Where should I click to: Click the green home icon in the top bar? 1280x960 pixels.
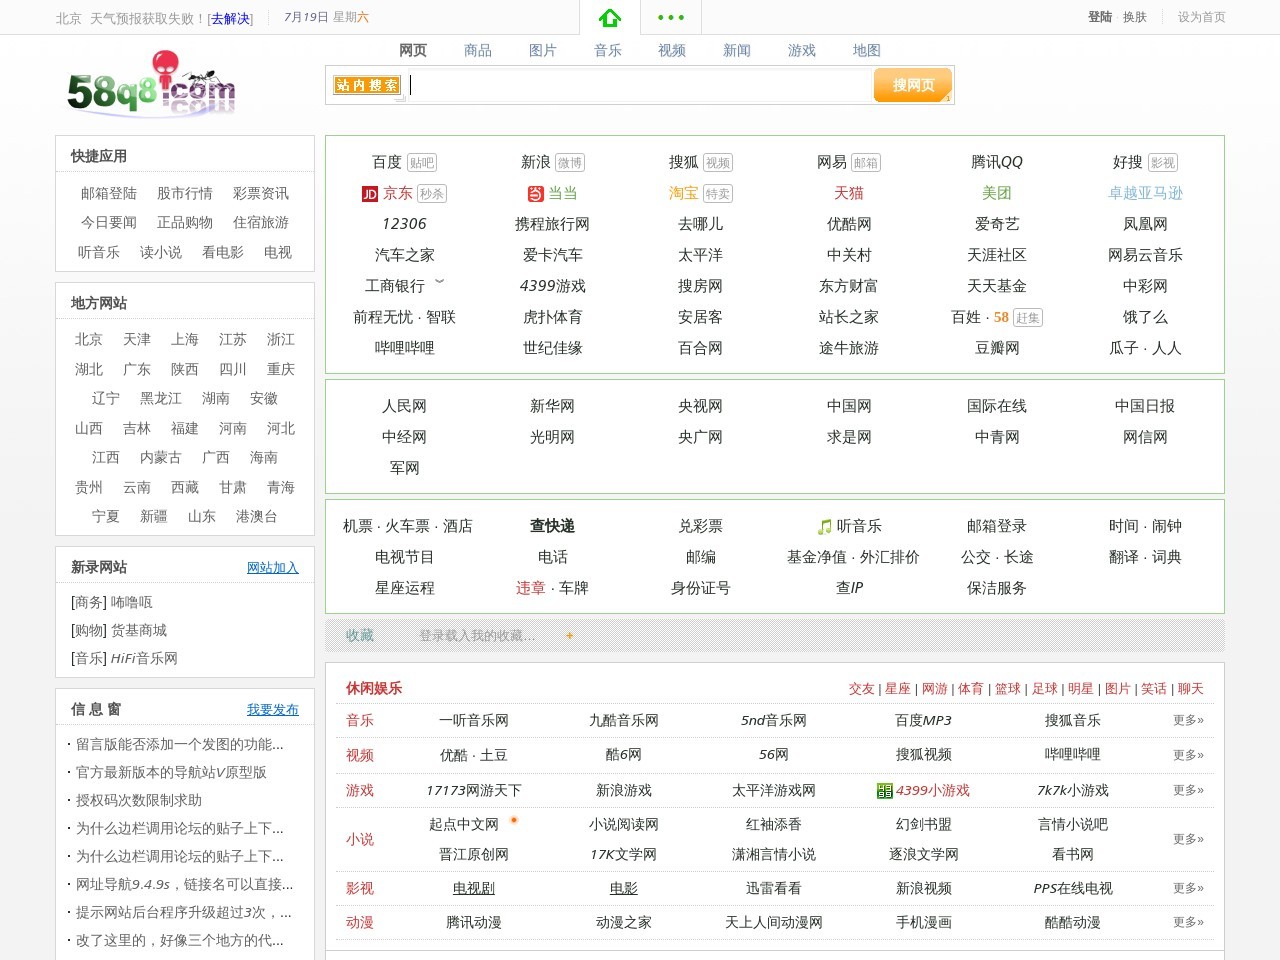pyautogui.click(x=611, y=17)
